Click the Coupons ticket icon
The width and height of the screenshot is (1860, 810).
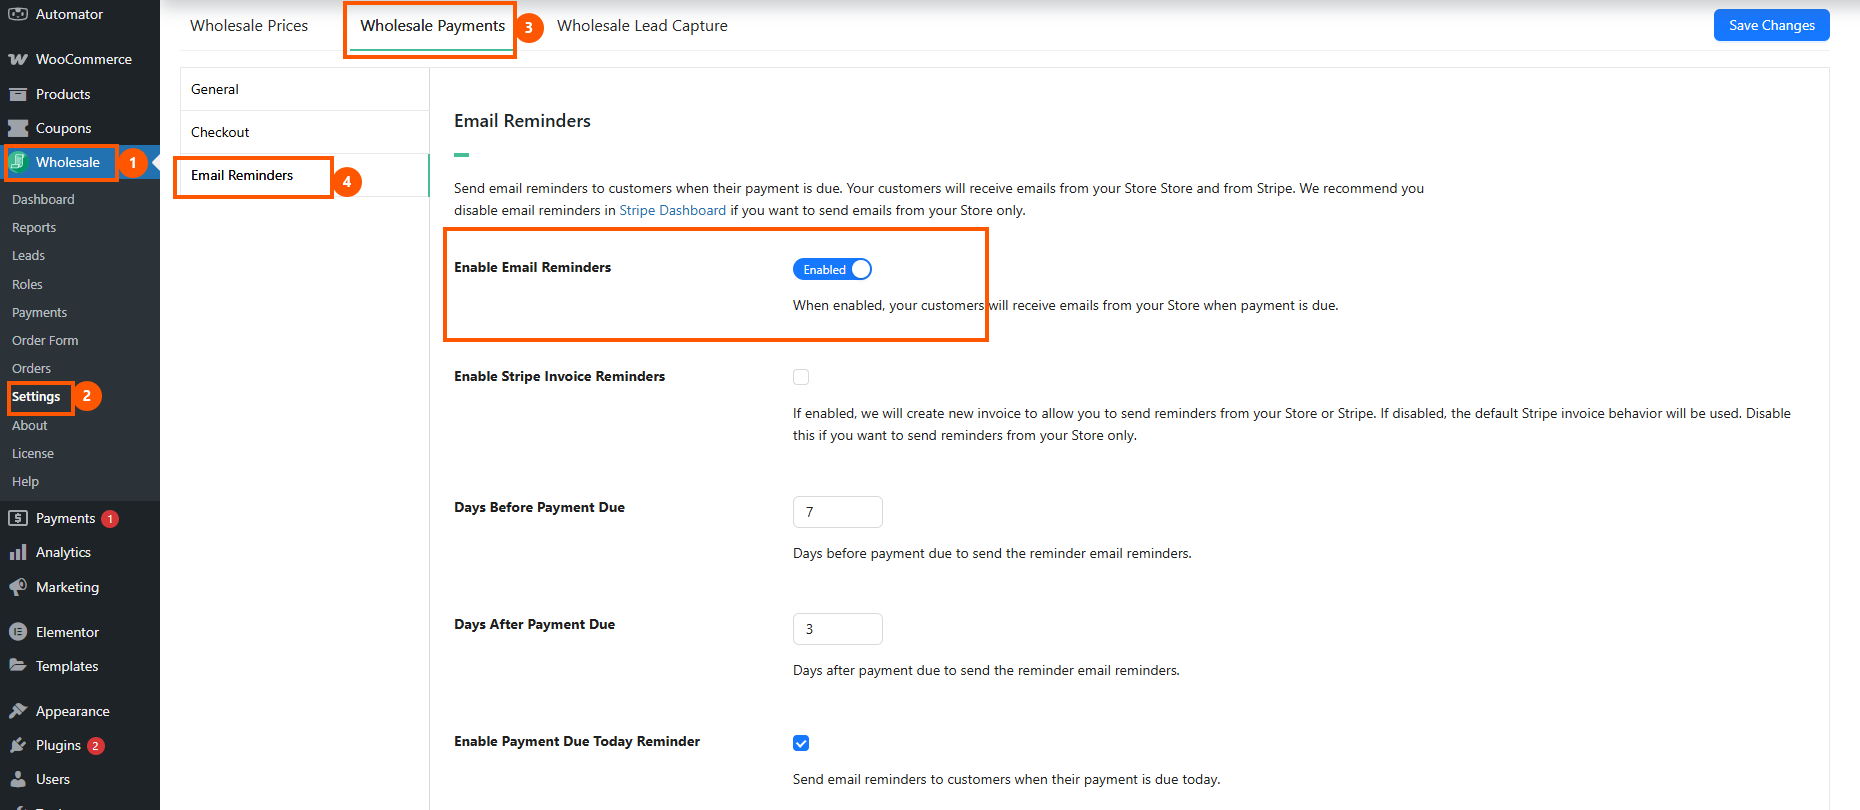[x=18, y=128]
